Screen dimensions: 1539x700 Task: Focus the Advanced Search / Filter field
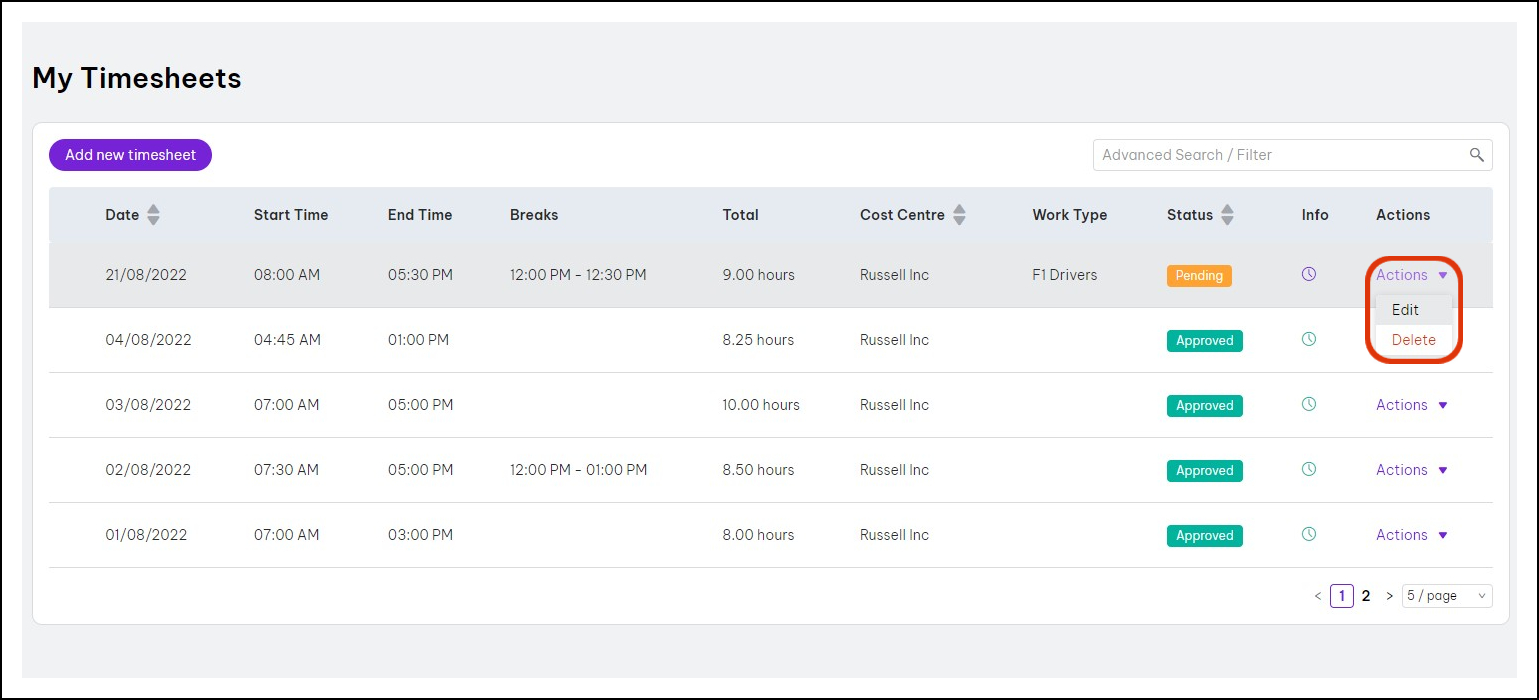pyautogui.click(x=1280, y=155)
